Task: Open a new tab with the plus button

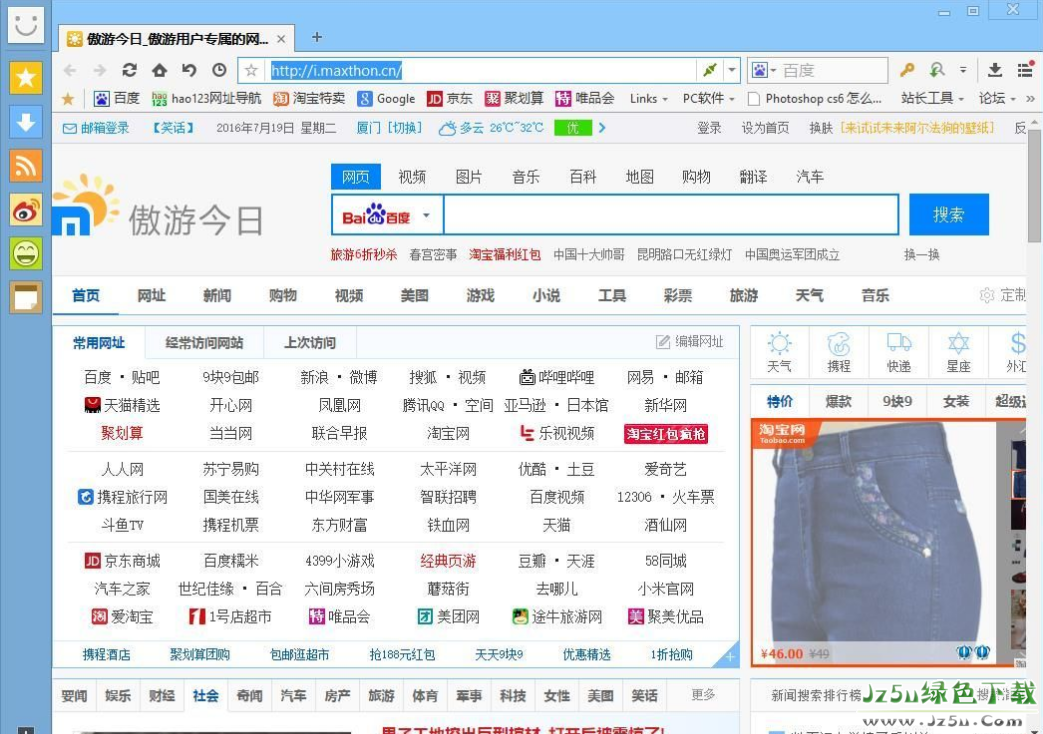Action: [317, 38]
